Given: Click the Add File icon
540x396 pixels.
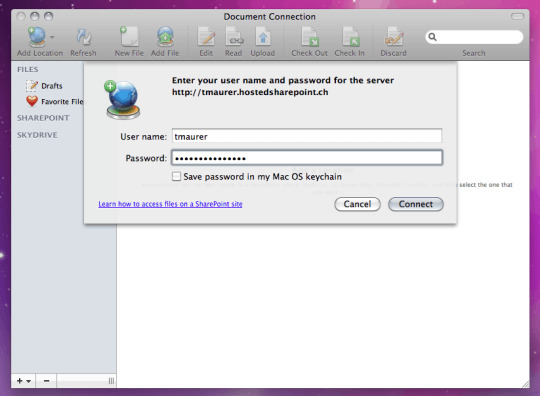Looking at the screenshot, I should [x=165, y=37].
